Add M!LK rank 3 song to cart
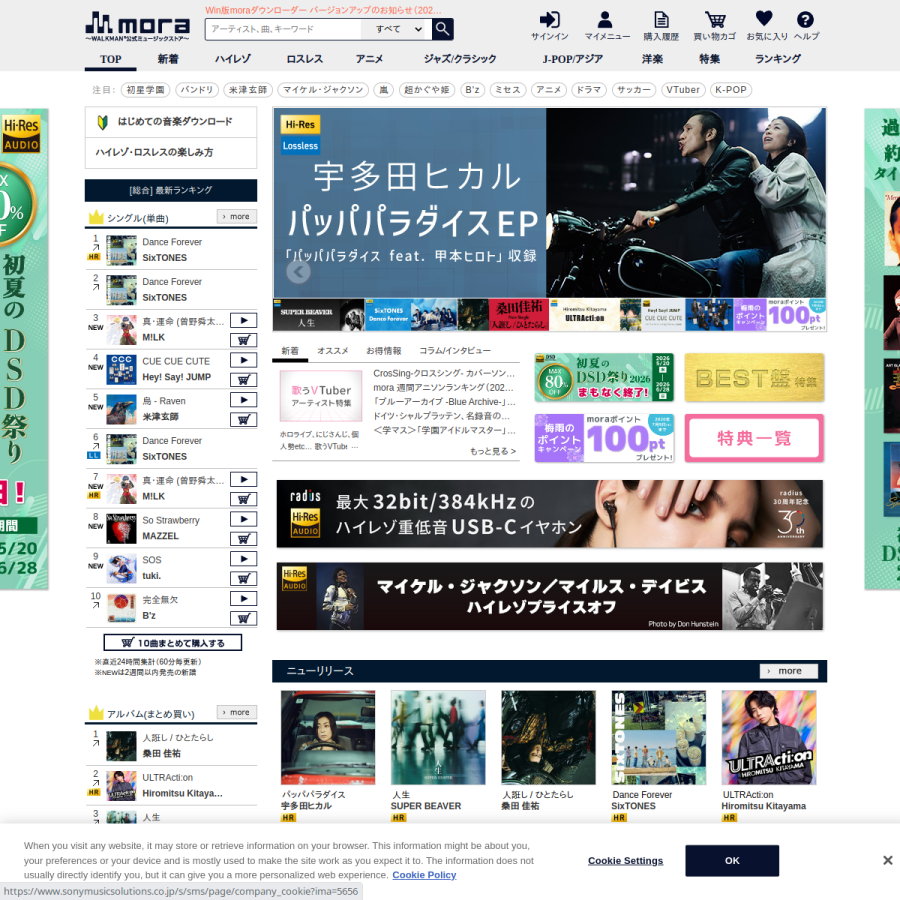 click(243, 340)
